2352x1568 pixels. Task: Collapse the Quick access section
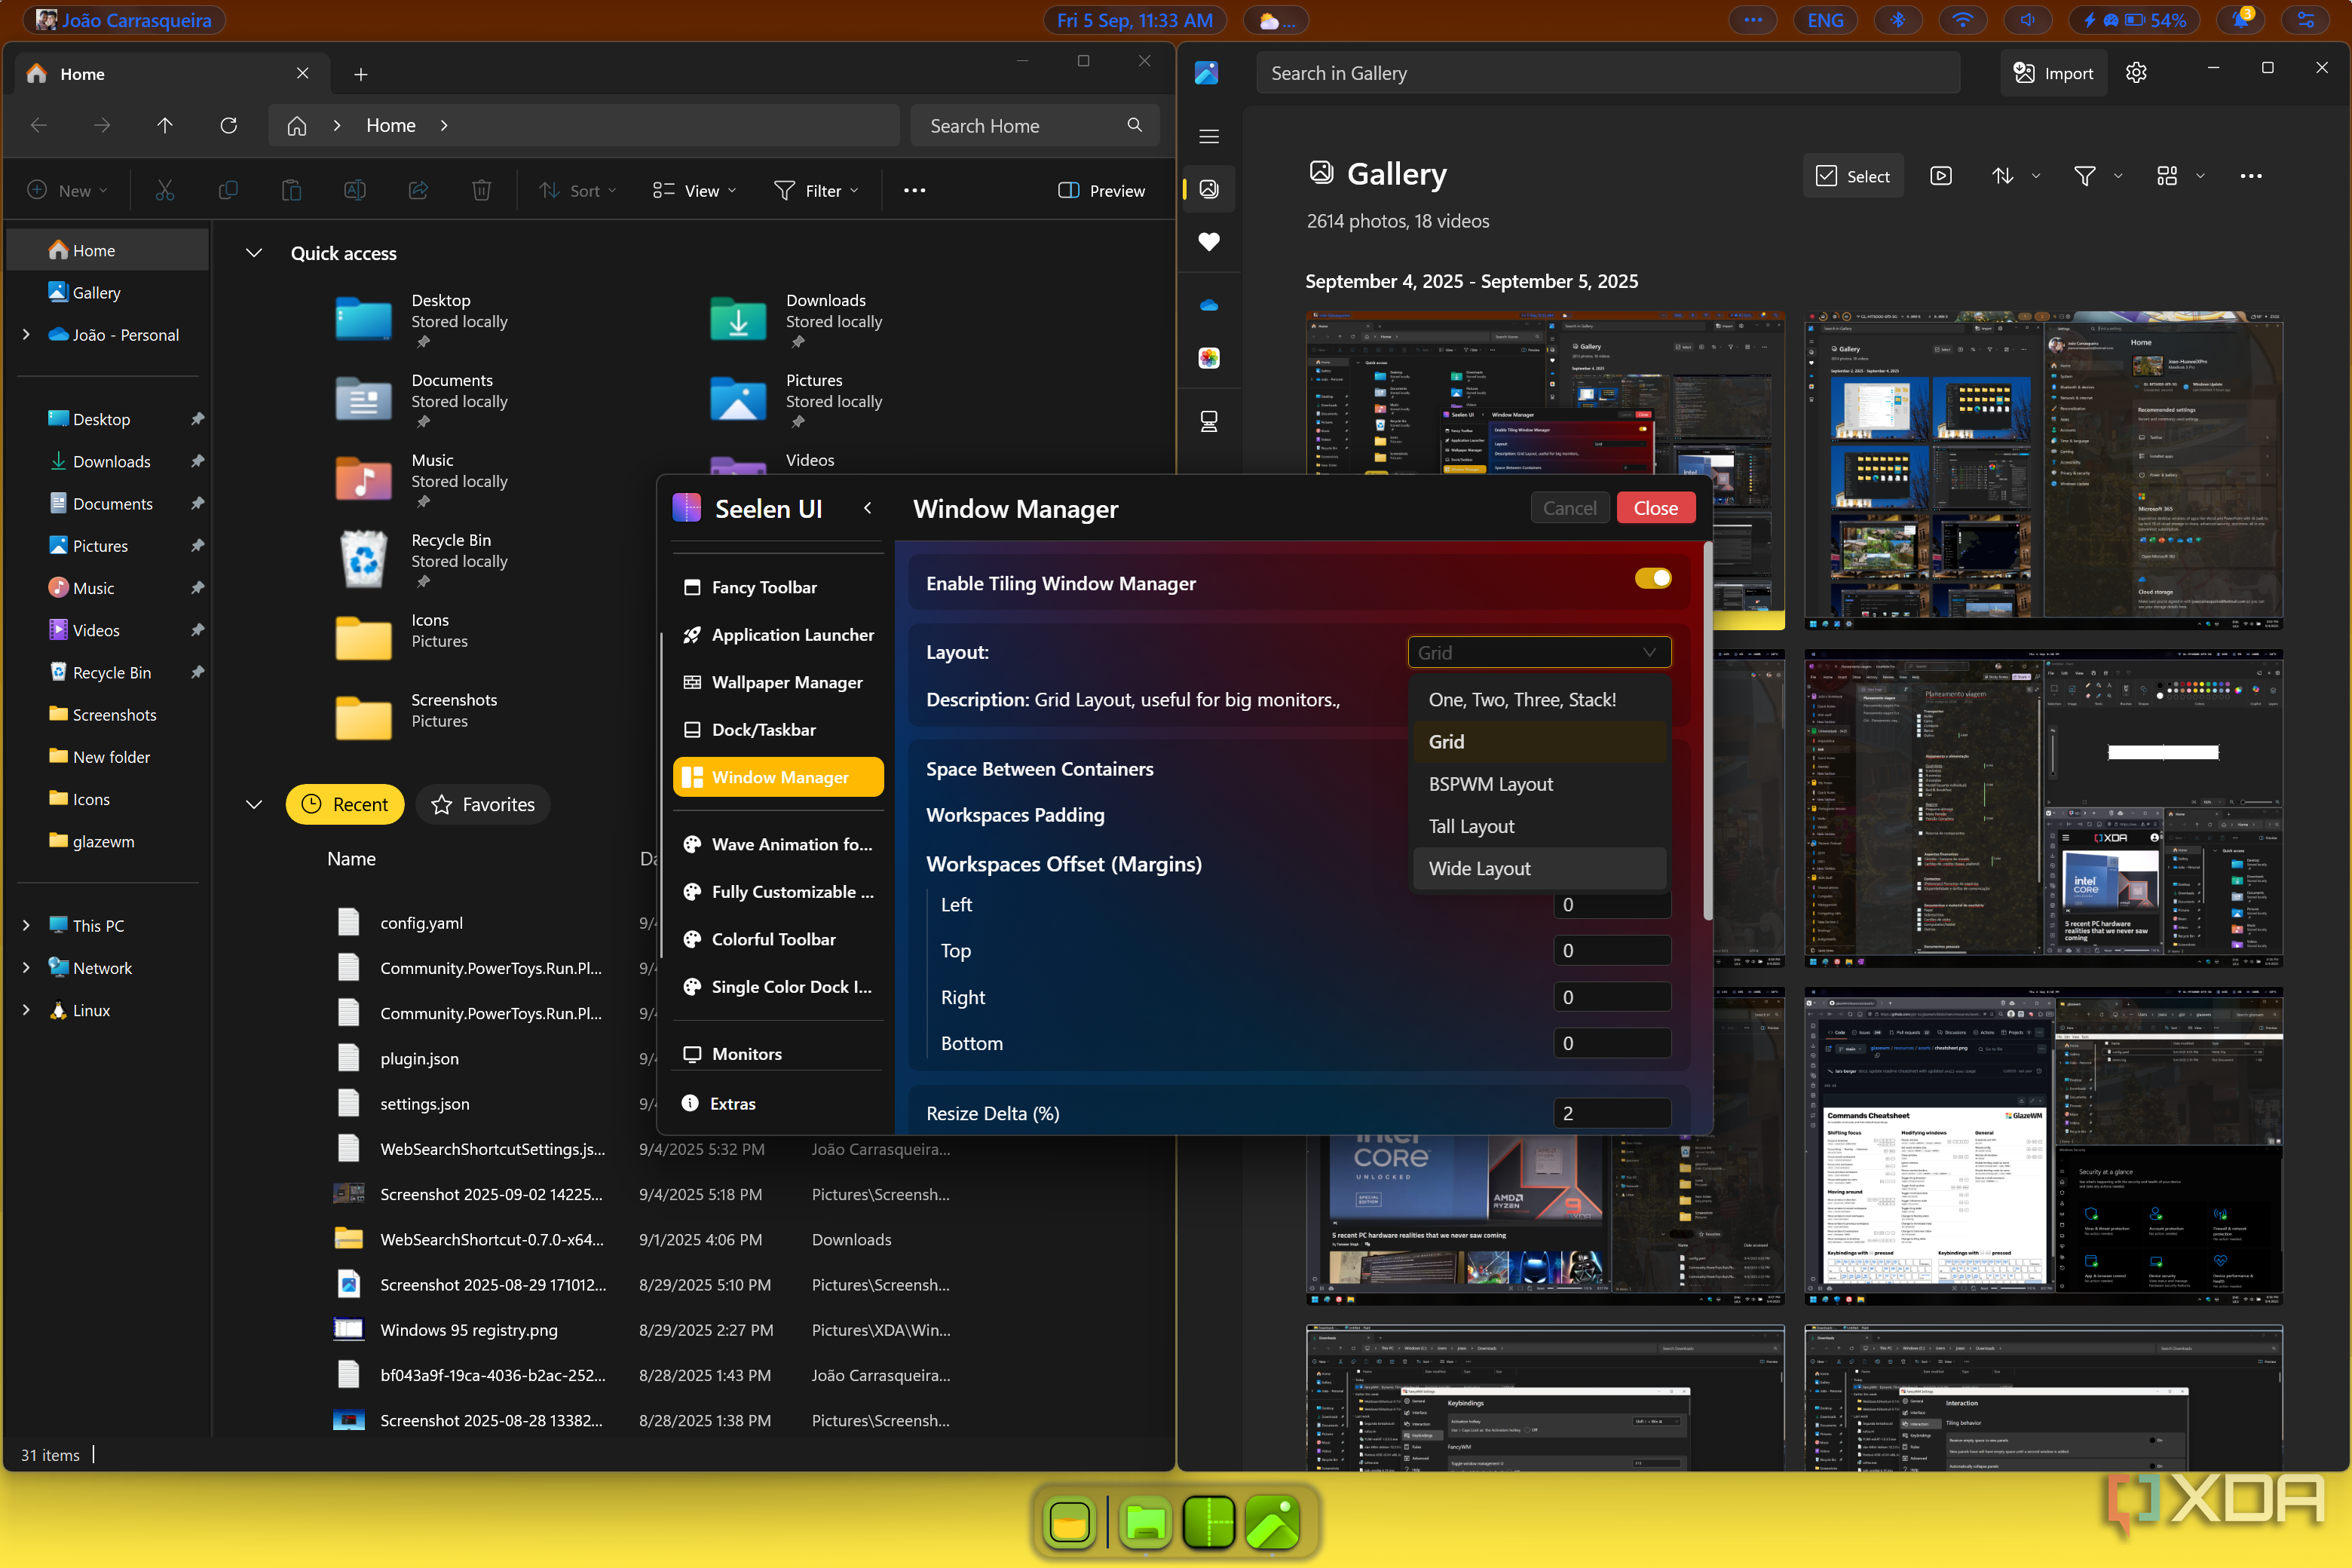click(x=254, y=253)
